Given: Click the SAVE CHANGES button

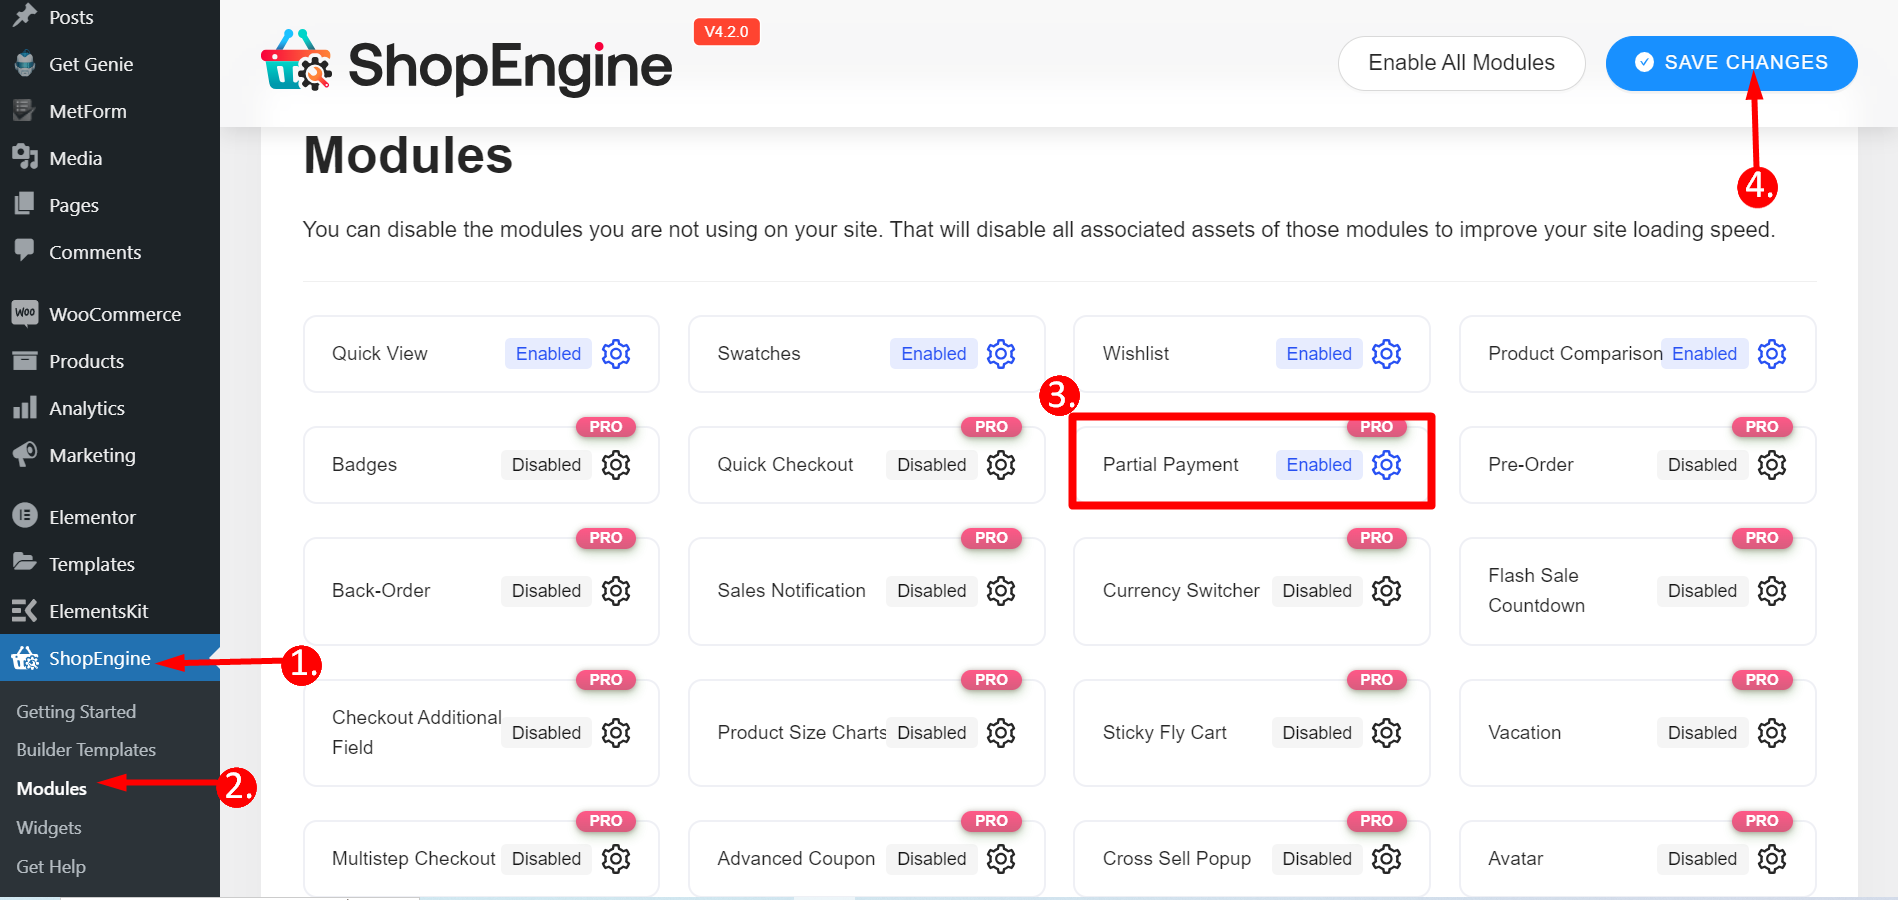Looking at the screenshot, I should click(1730, 62).
